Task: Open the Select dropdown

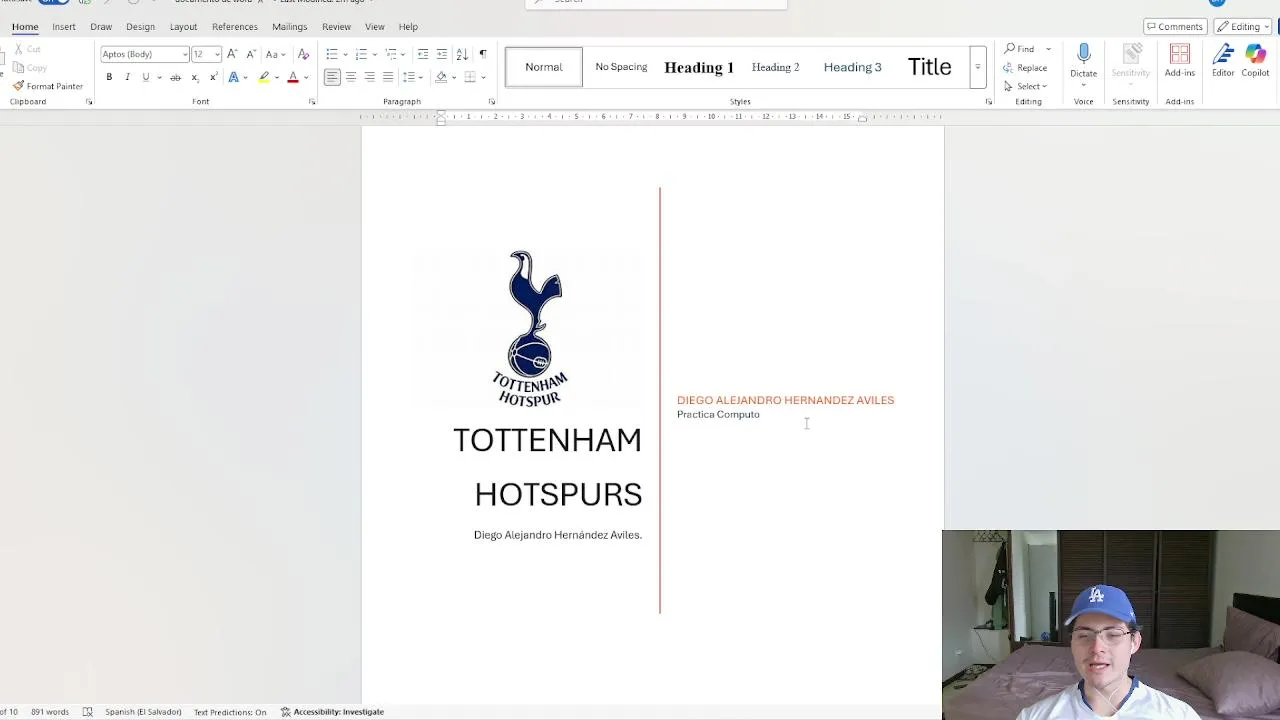Action: [x=1026, y=86]
